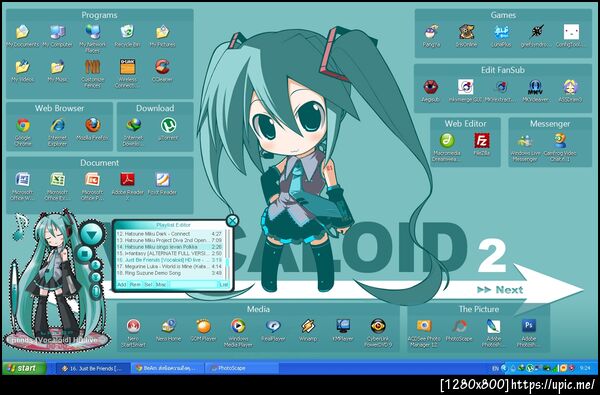
Task: Click the round down-arrow player button
Action: pyautogui.click(x=91, y=235)
